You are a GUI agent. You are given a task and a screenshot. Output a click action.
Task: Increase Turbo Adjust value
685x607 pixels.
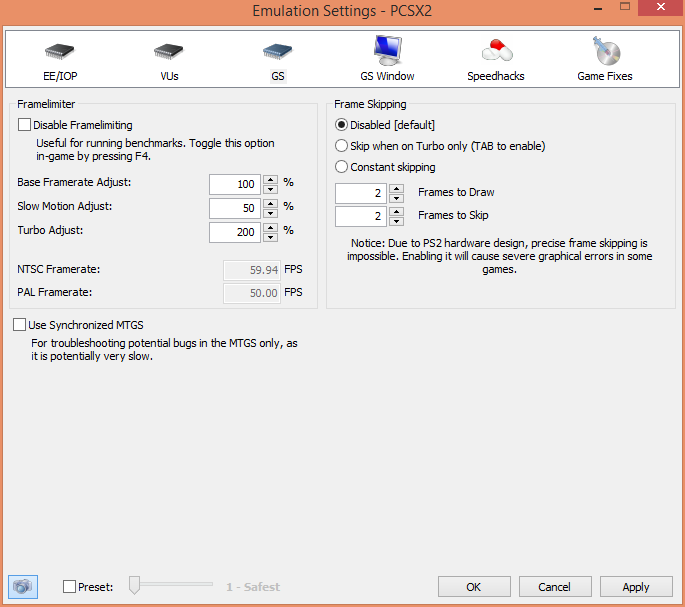(271, 227)
